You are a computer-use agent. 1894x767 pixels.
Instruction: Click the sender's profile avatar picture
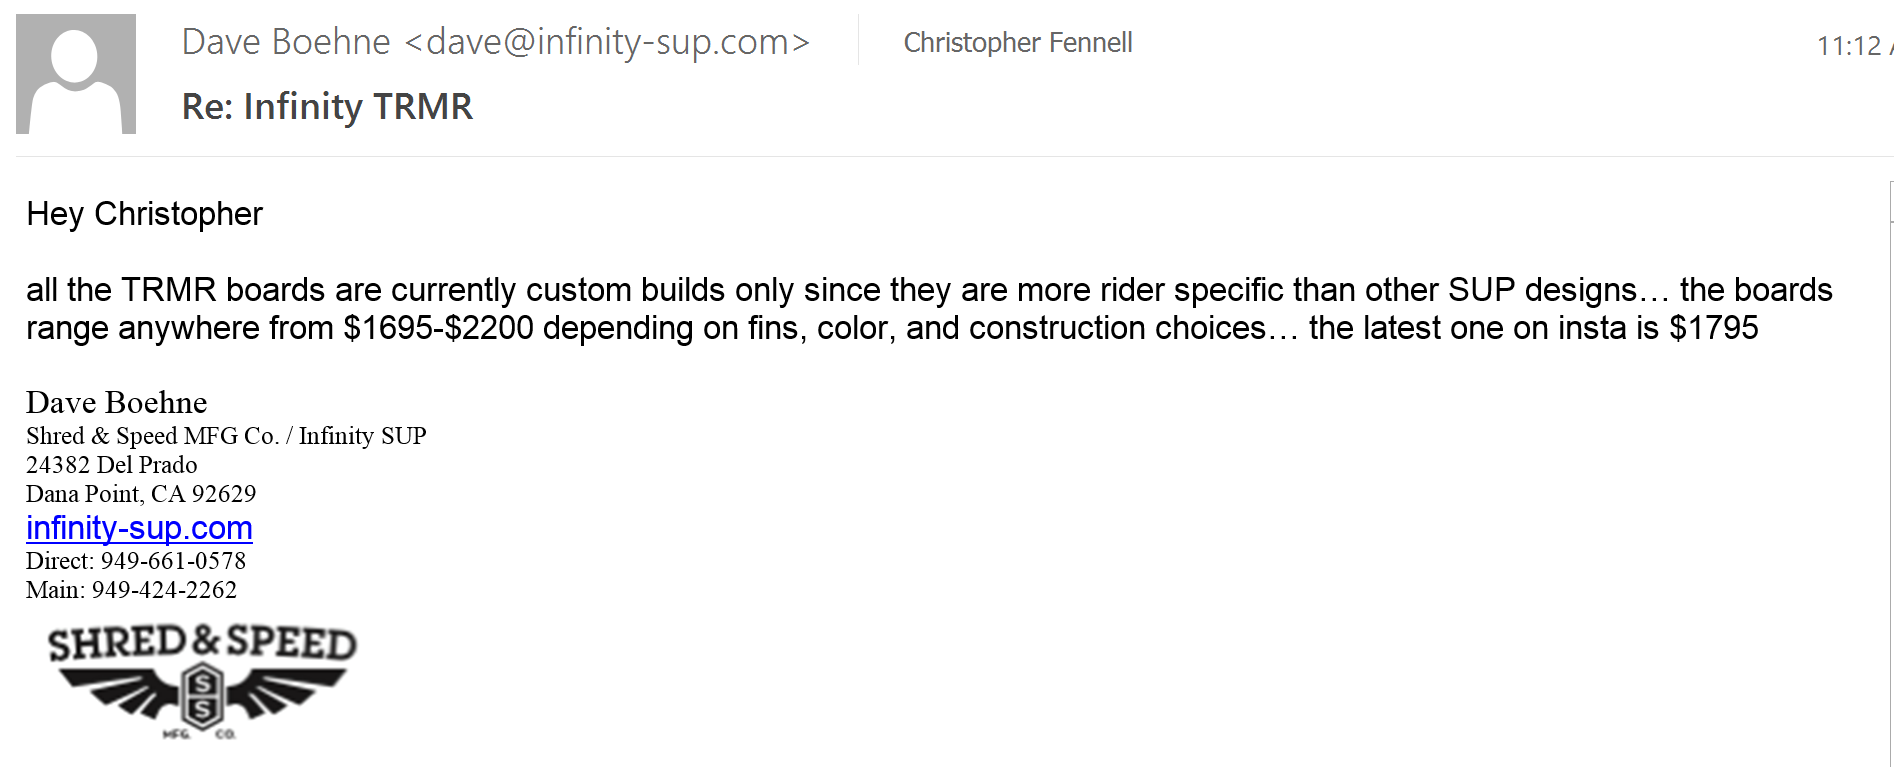click(x=76, y=74)
